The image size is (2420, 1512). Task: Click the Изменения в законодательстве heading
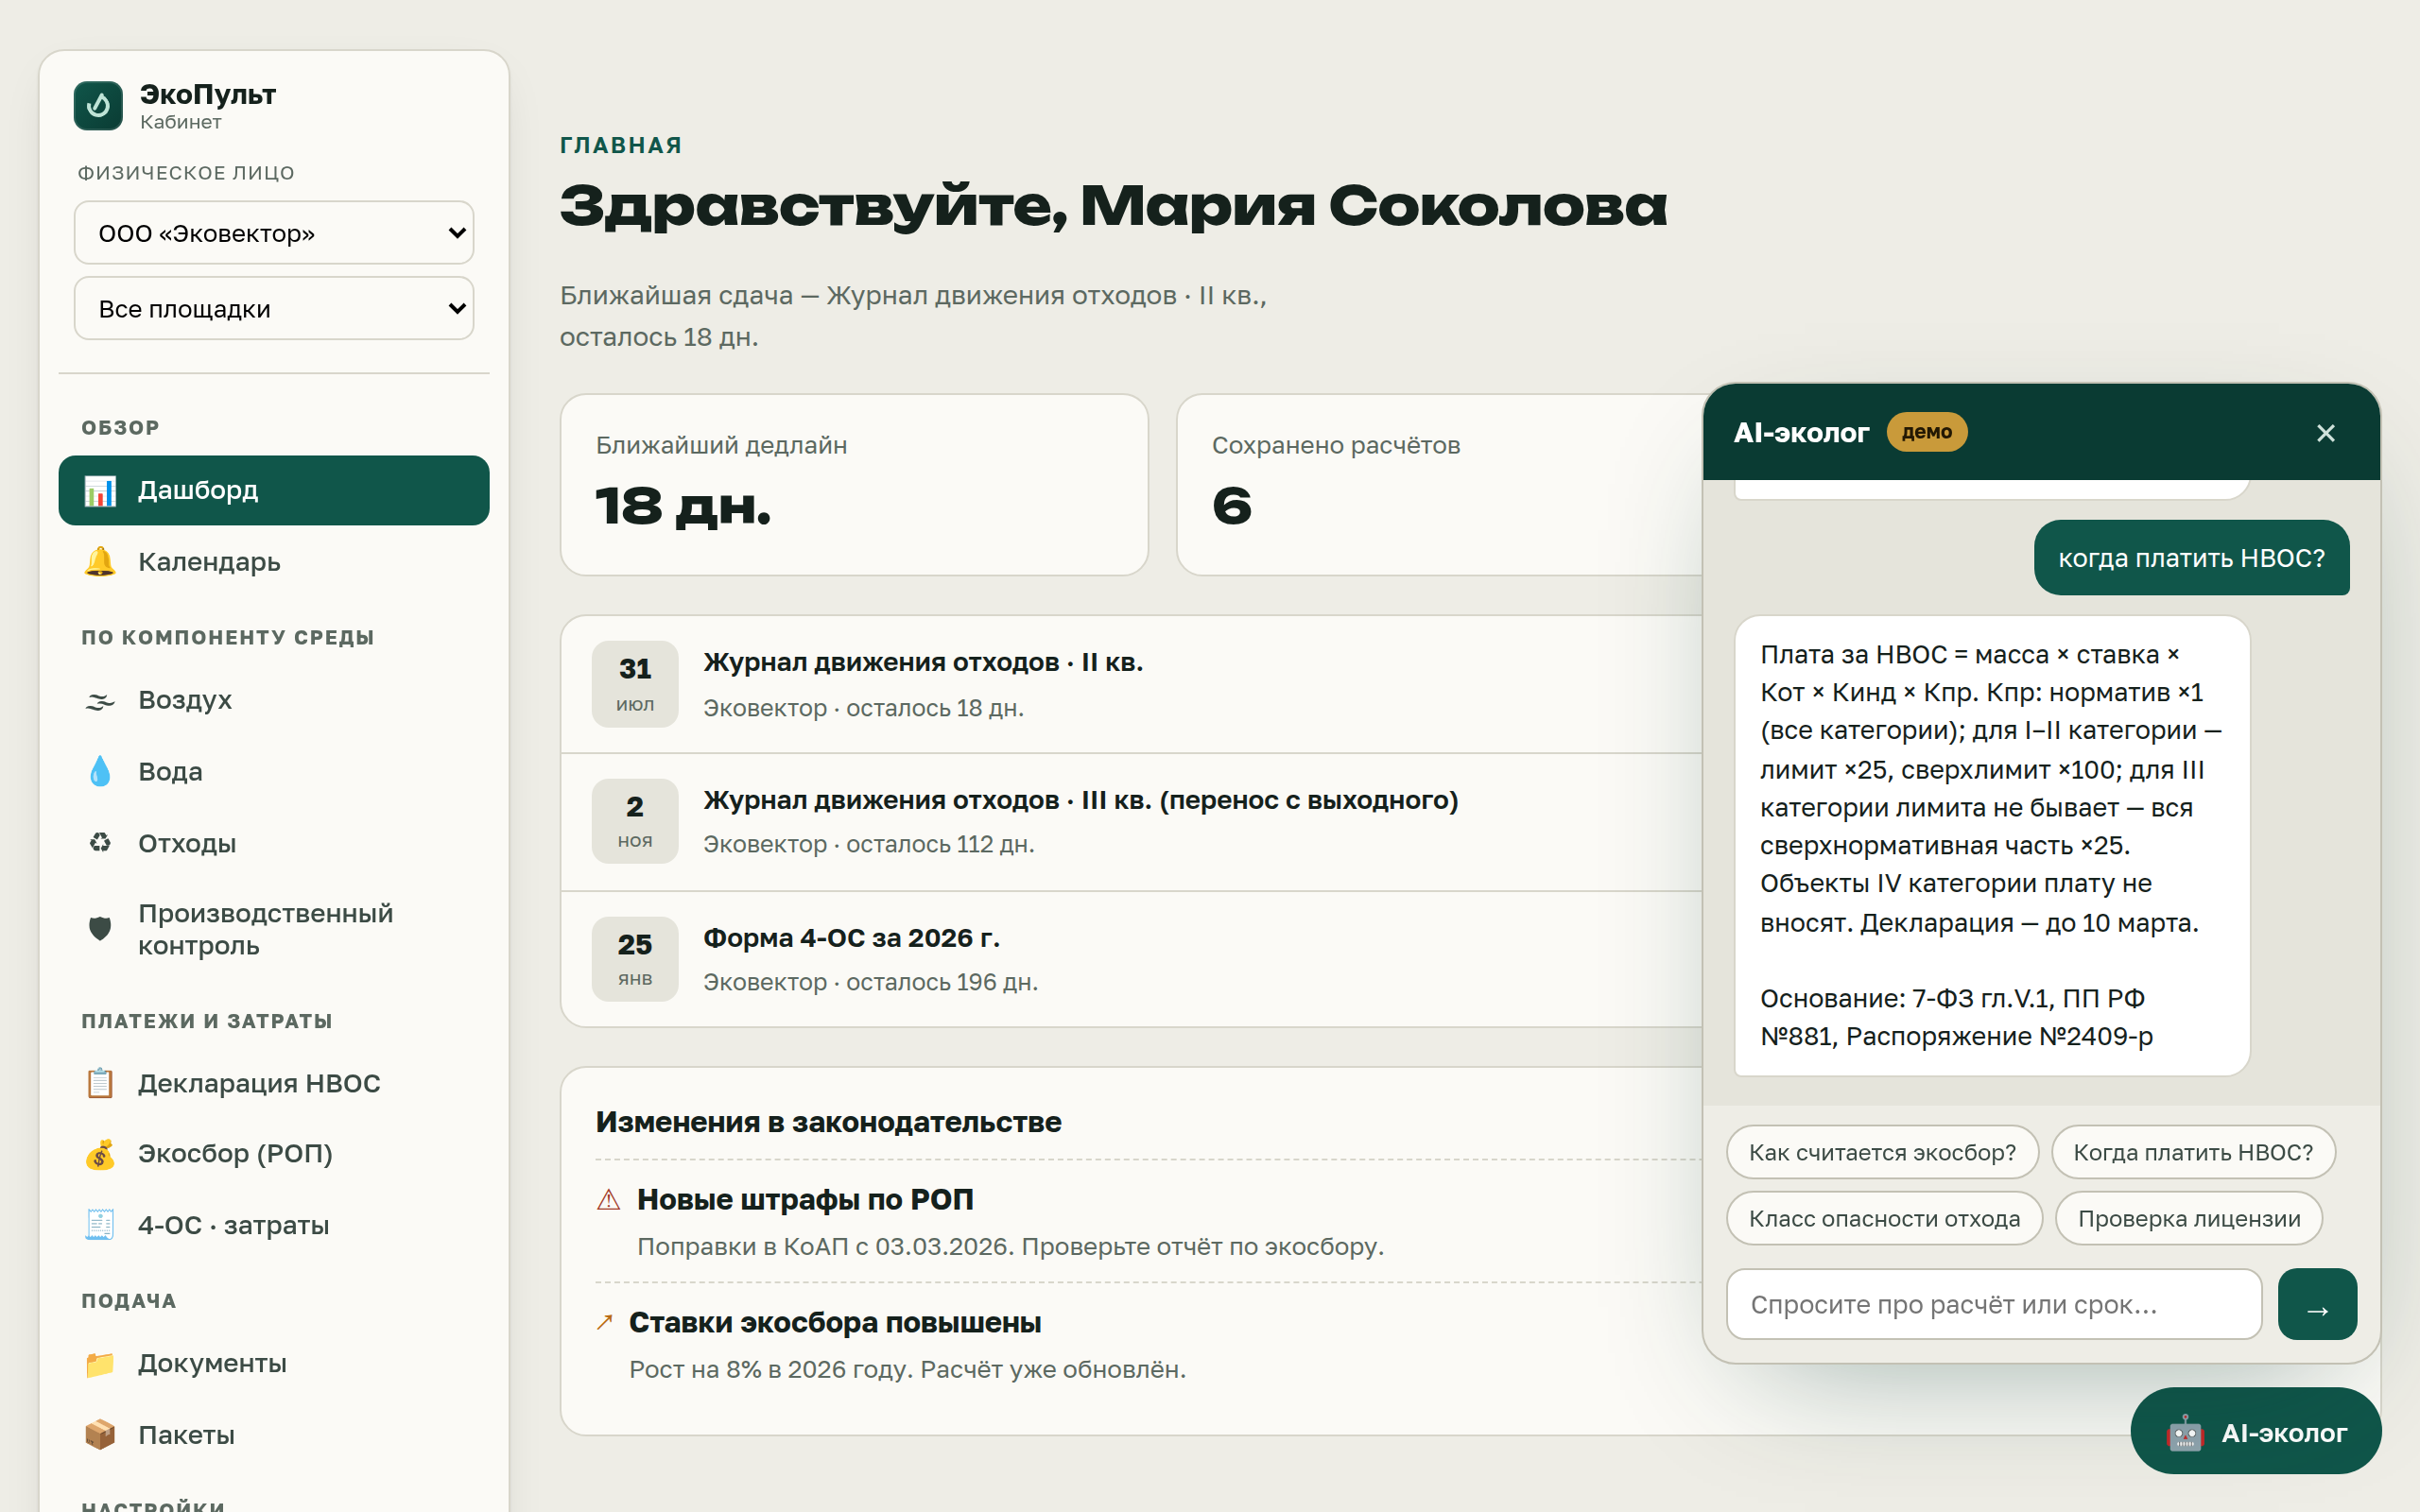[x=828, y=1122]
